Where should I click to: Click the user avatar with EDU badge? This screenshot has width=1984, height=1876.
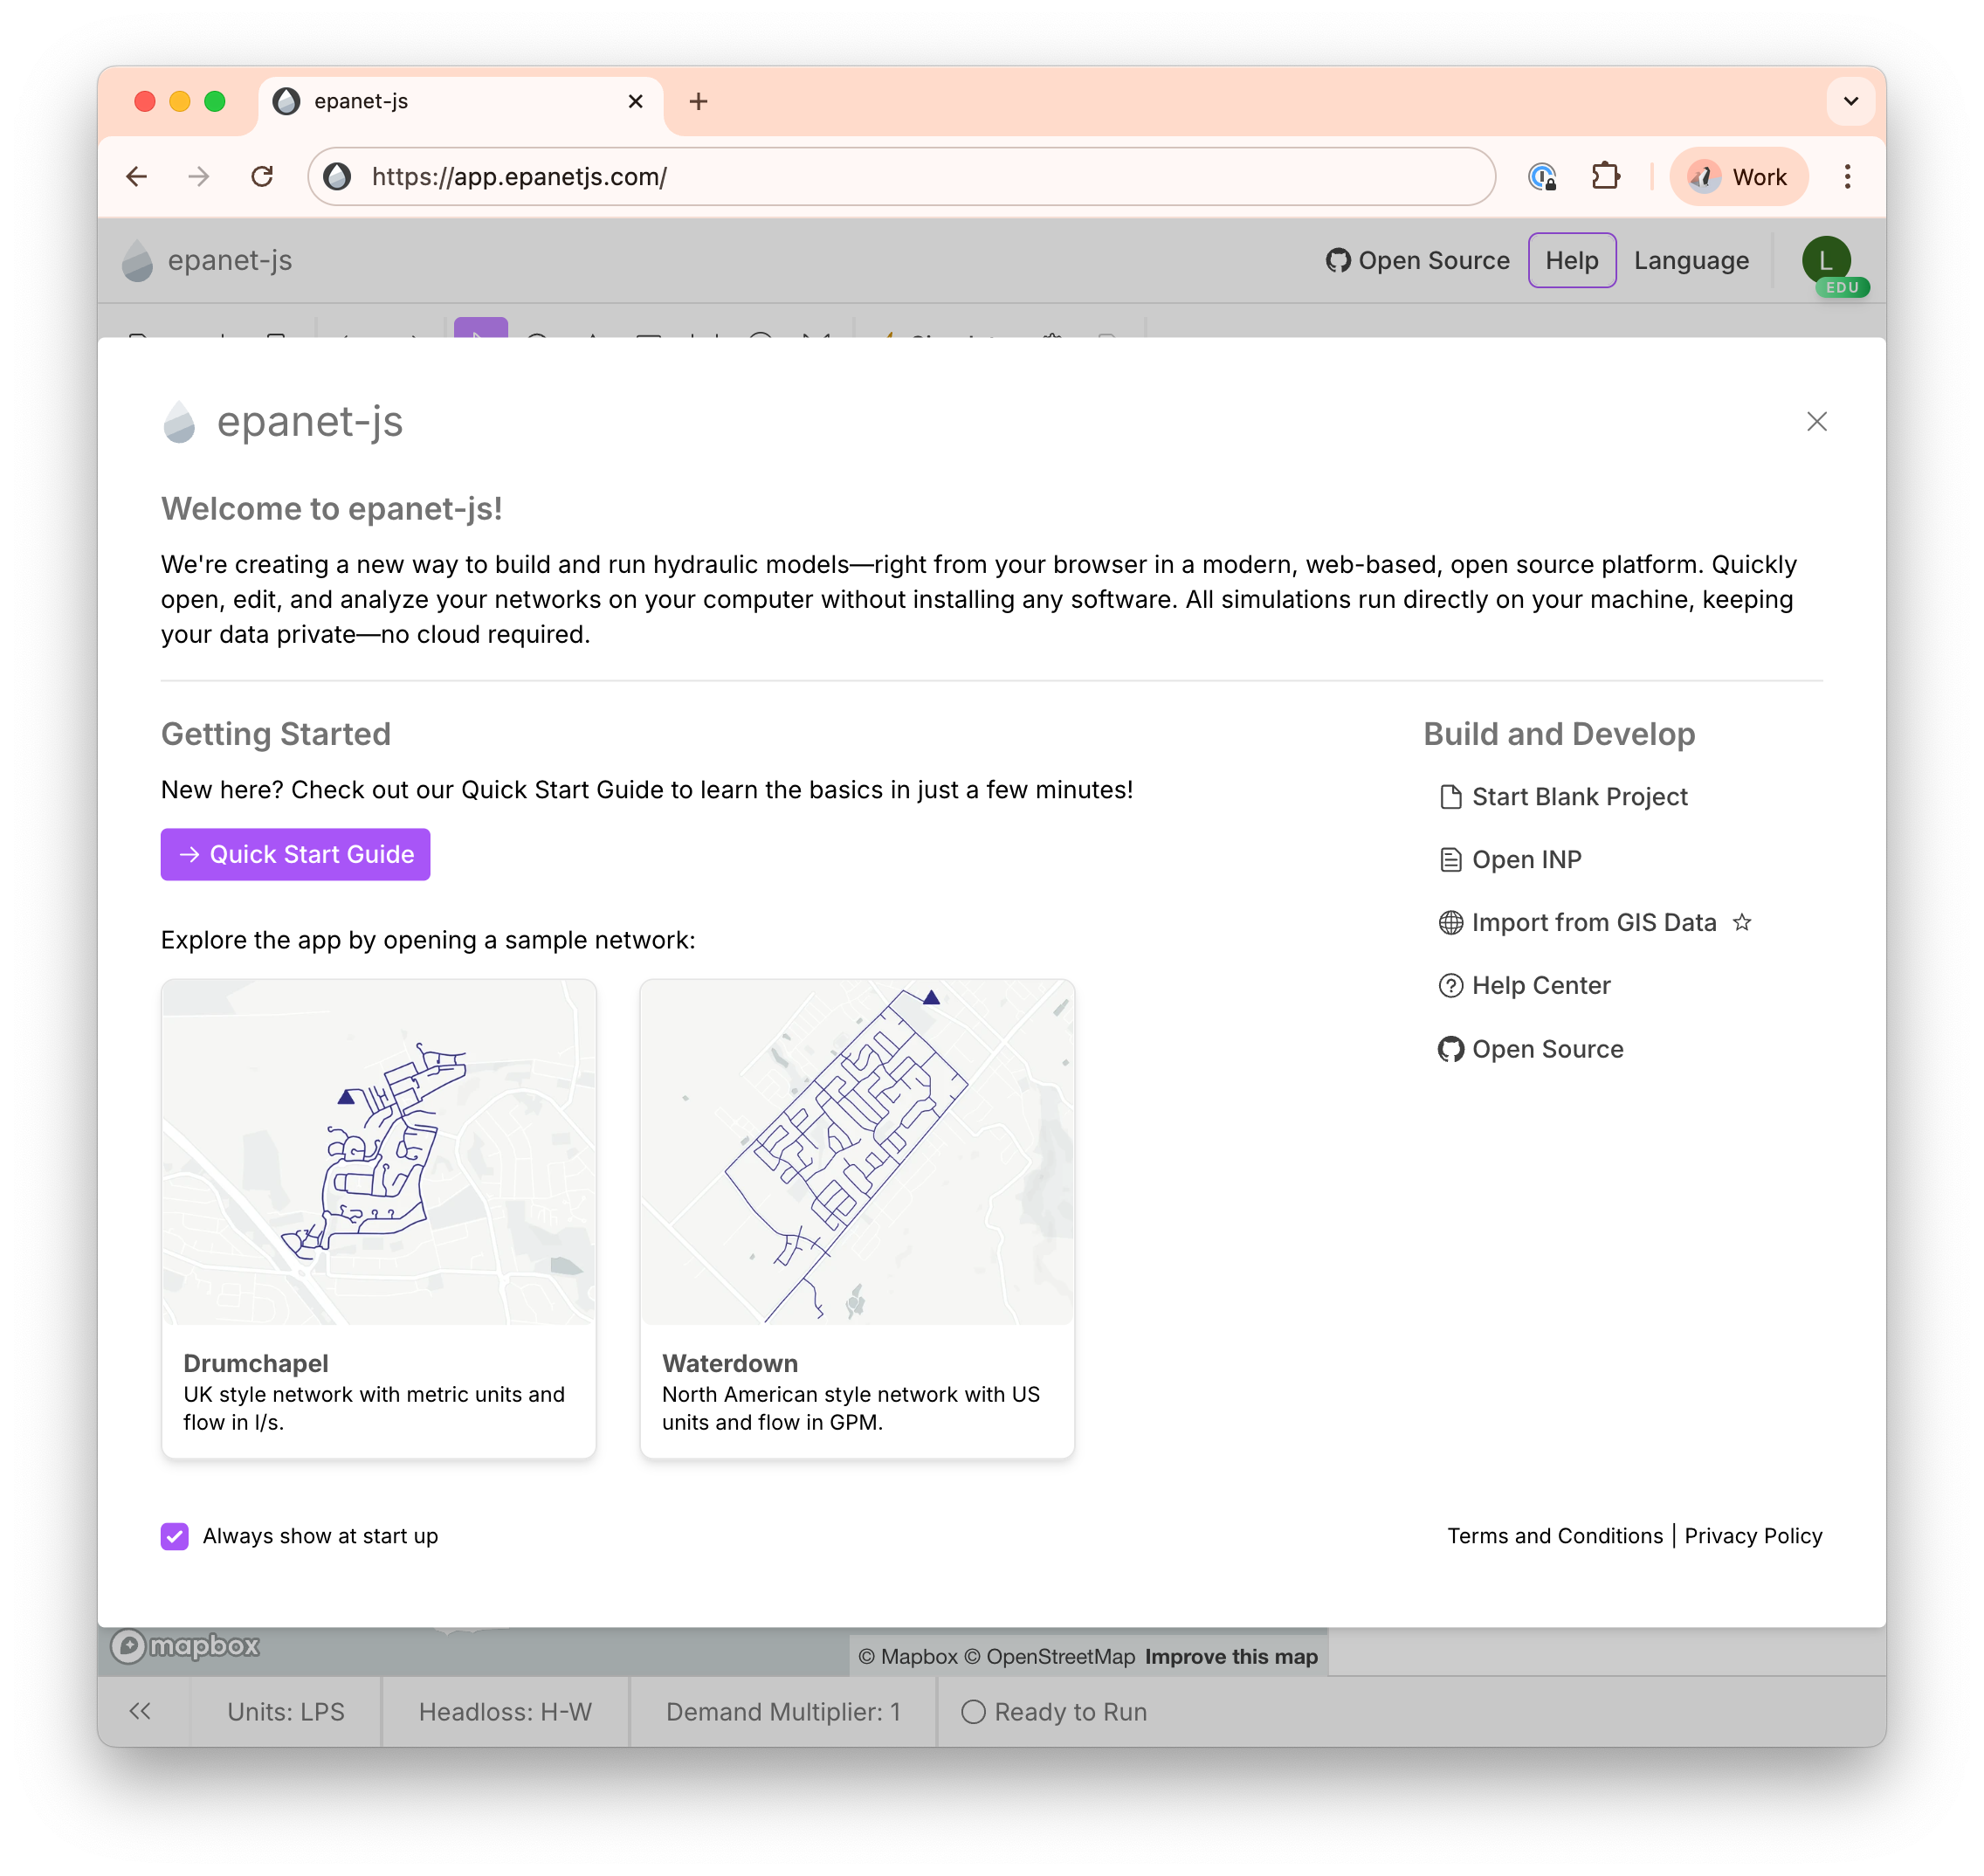[1827, 262]
